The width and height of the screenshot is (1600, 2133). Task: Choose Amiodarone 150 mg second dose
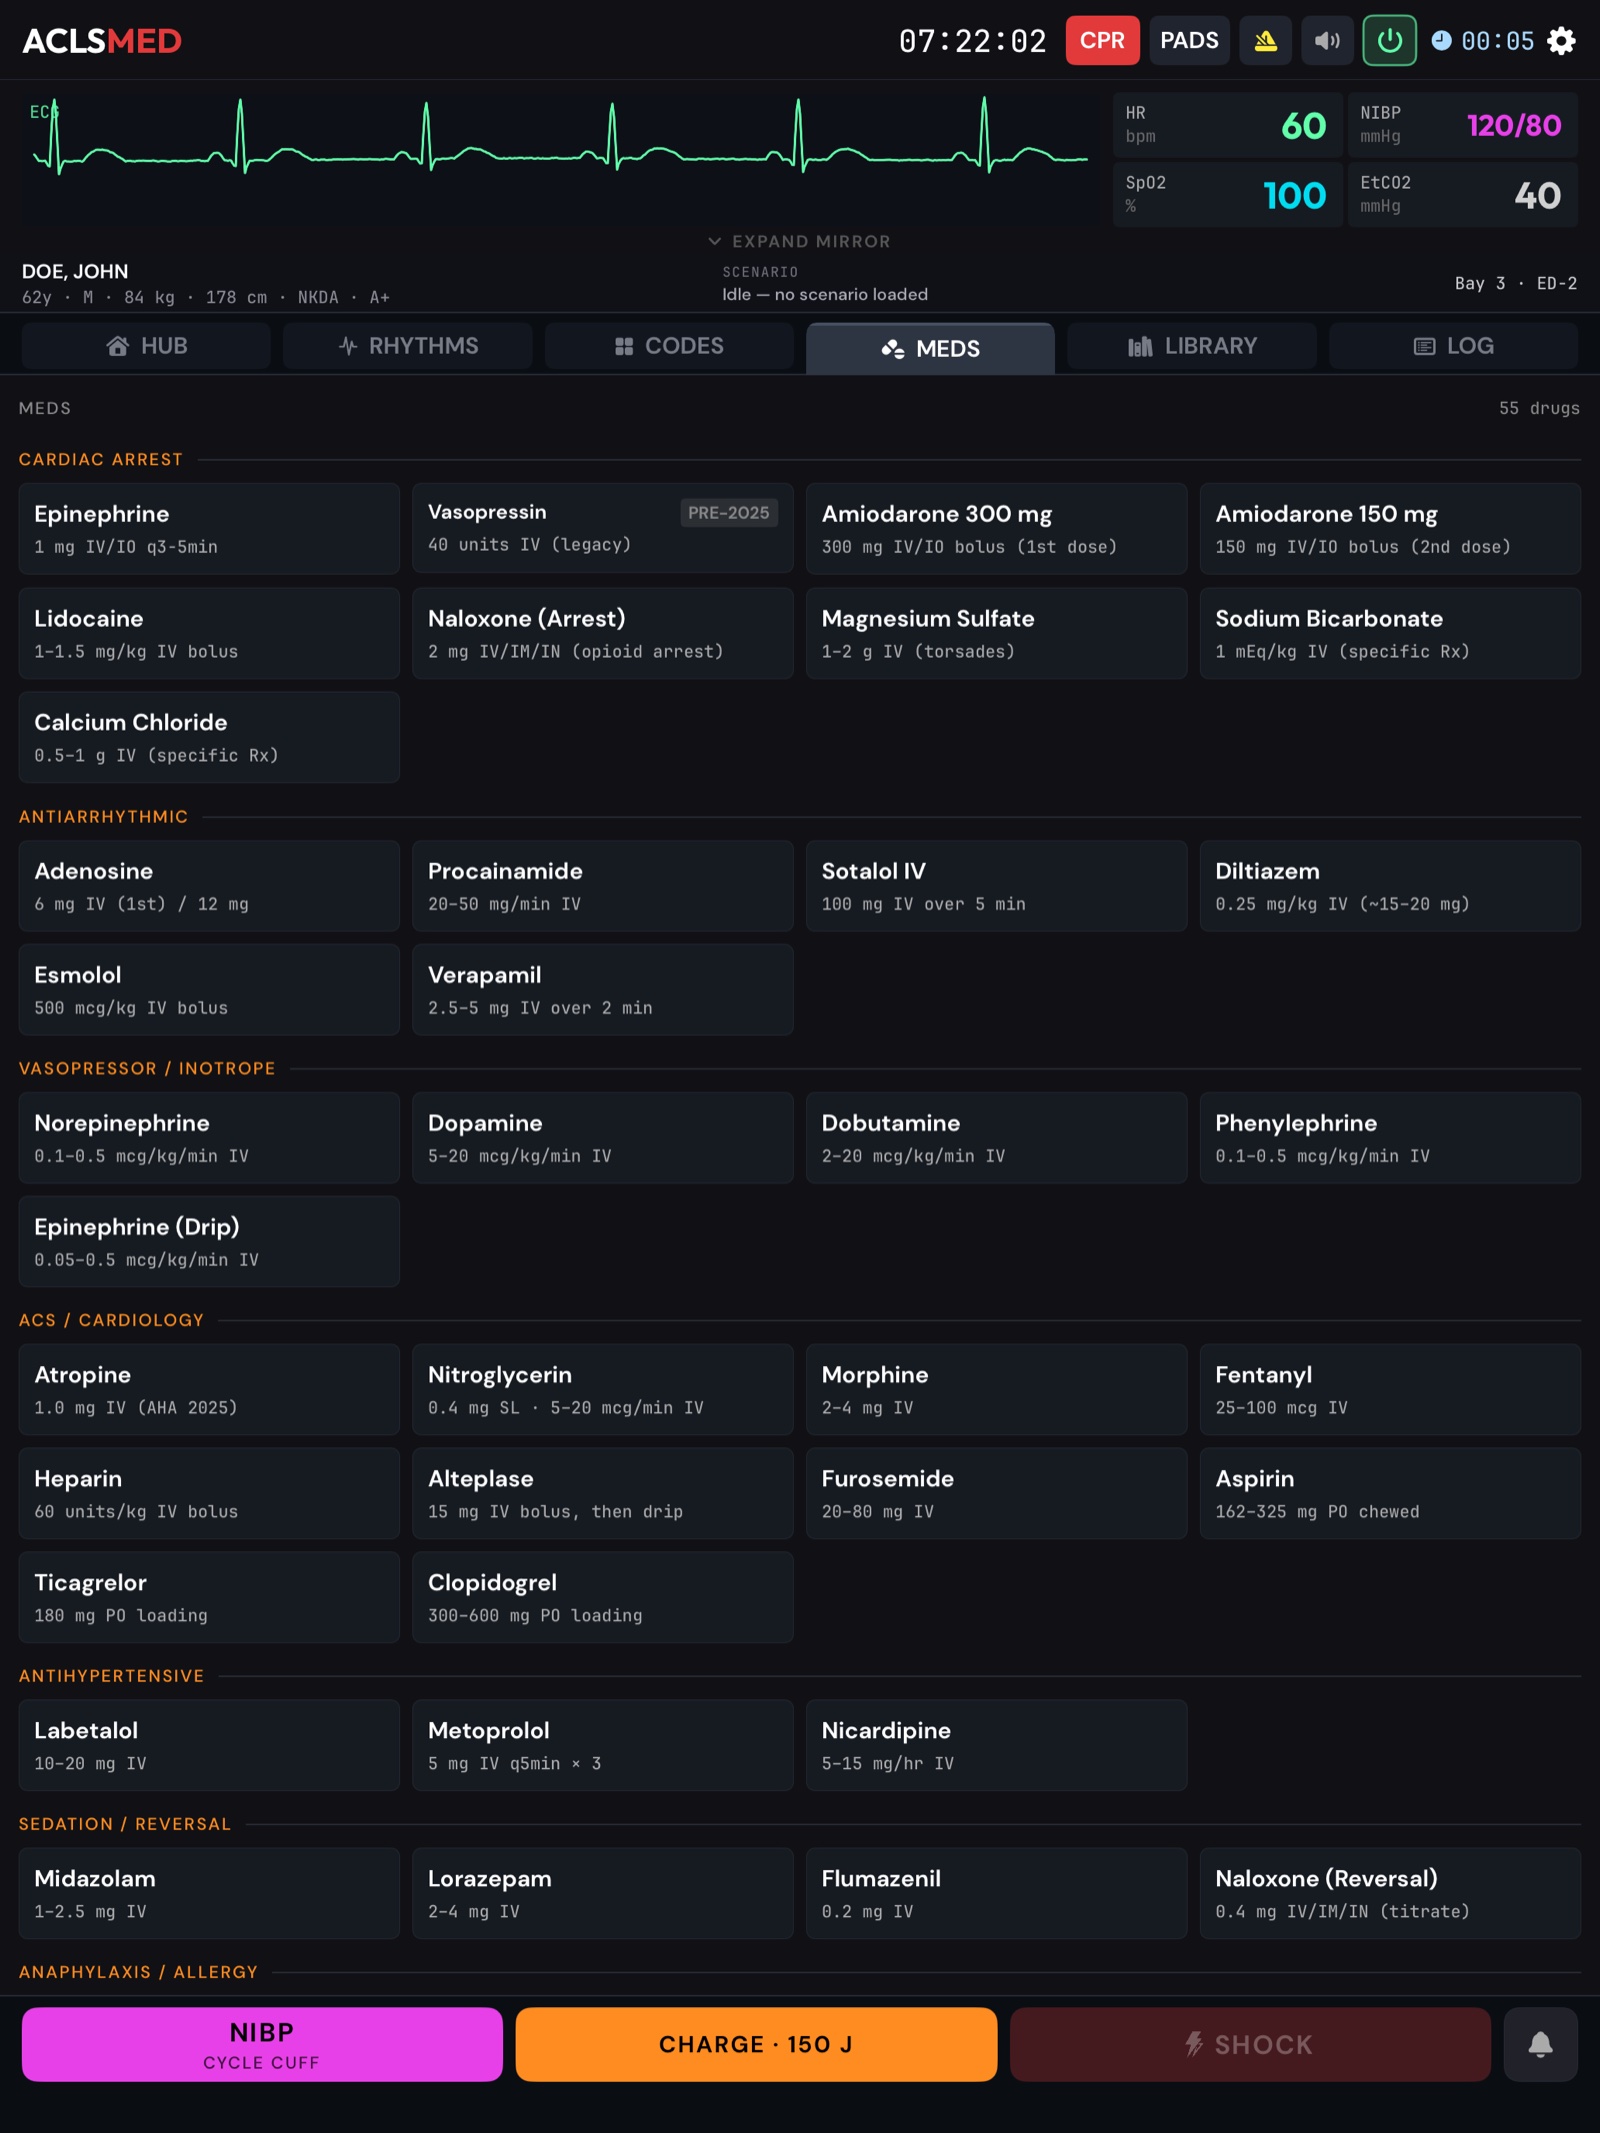(1390, 529)
